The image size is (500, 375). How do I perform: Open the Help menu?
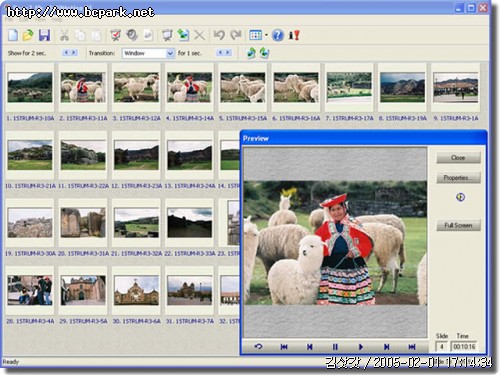point(57,20)
